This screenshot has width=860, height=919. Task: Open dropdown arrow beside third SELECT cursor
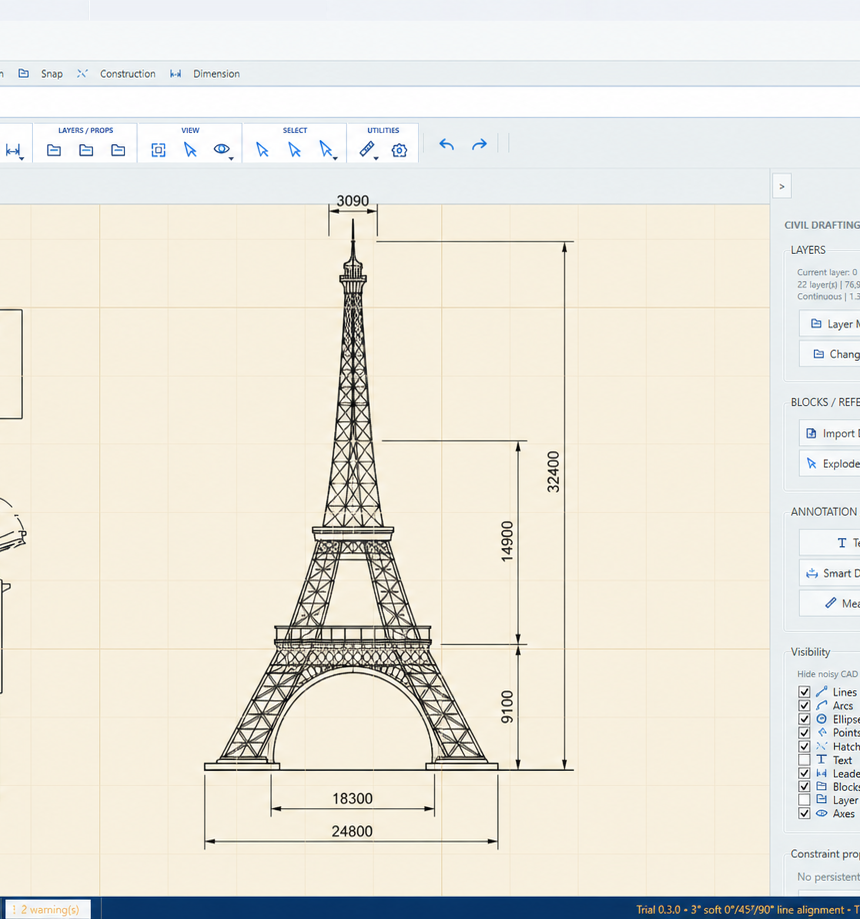335,159
